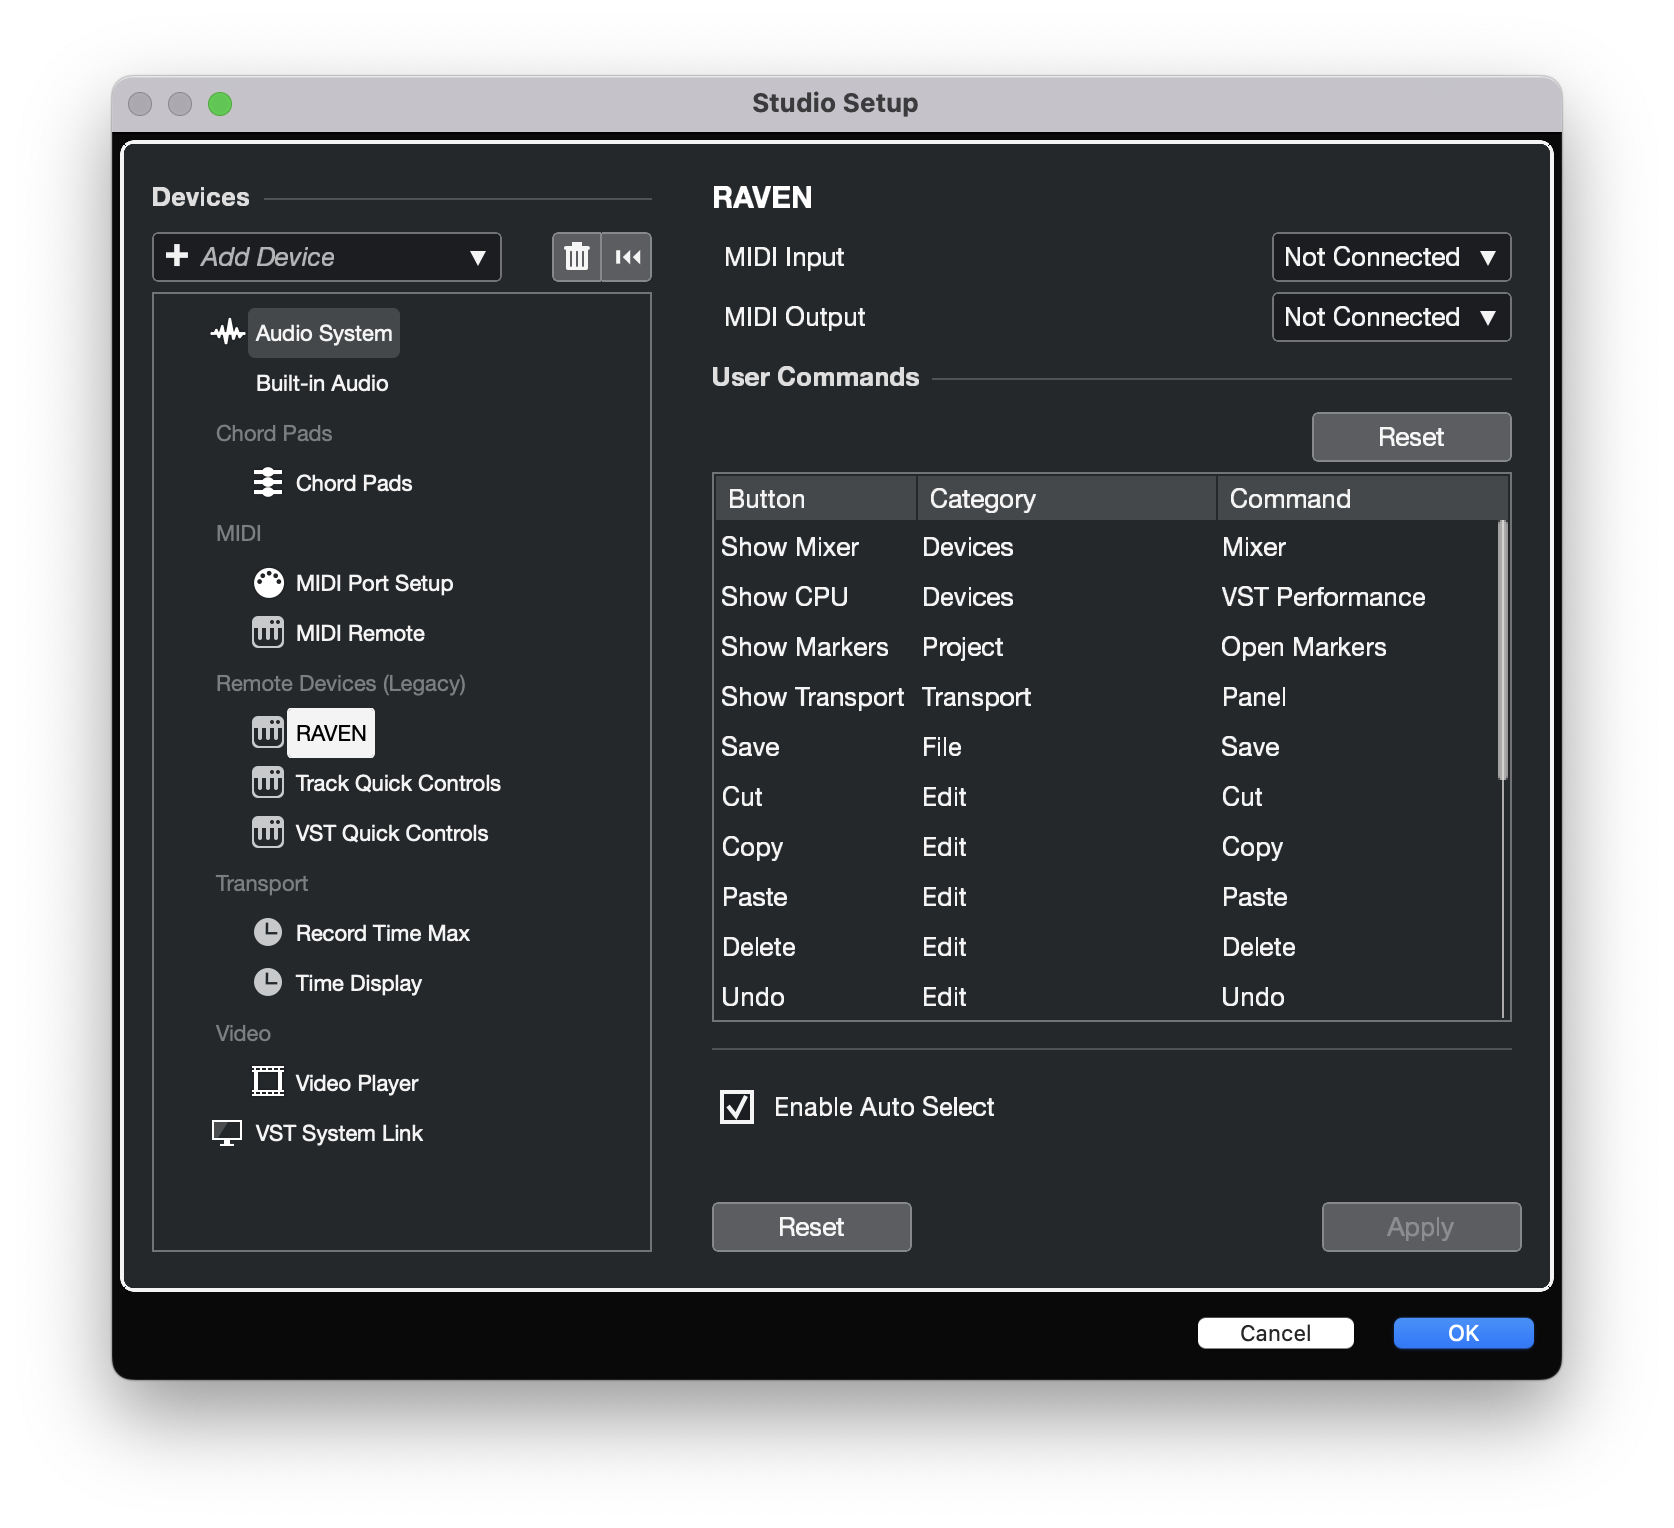Click the Button column header
This screenshot has height=1528, width=1674.
click(x=816, y=498)
